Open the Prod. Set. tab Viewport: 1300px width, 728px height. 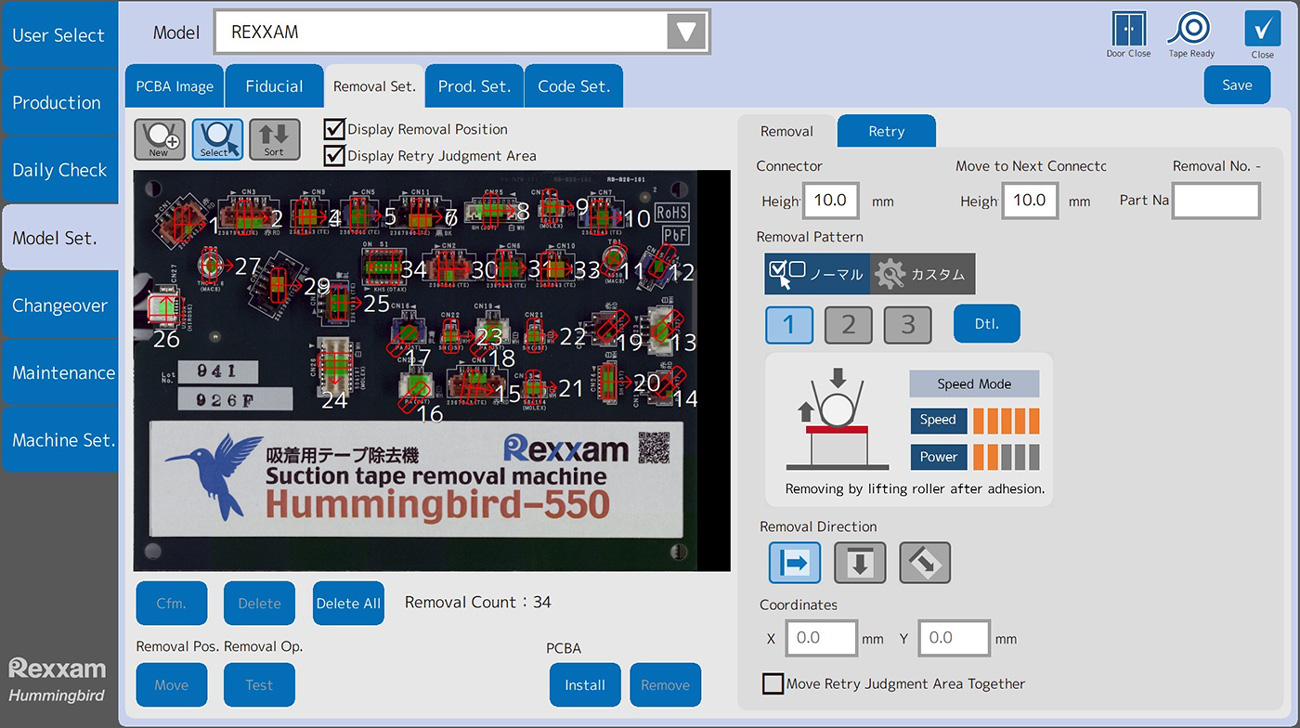tap(474, 86)
